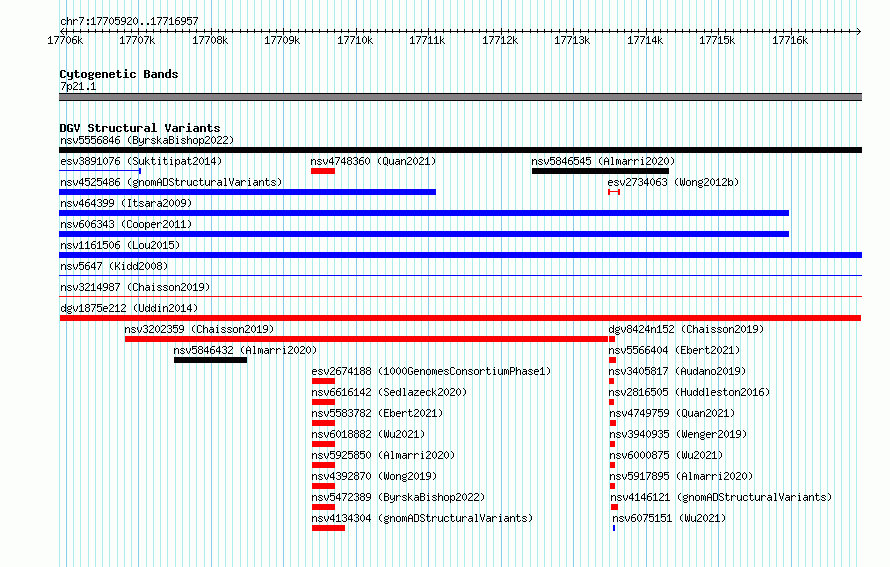Open variant nsv2816505 (Huddleston2016)

point(690,392)
